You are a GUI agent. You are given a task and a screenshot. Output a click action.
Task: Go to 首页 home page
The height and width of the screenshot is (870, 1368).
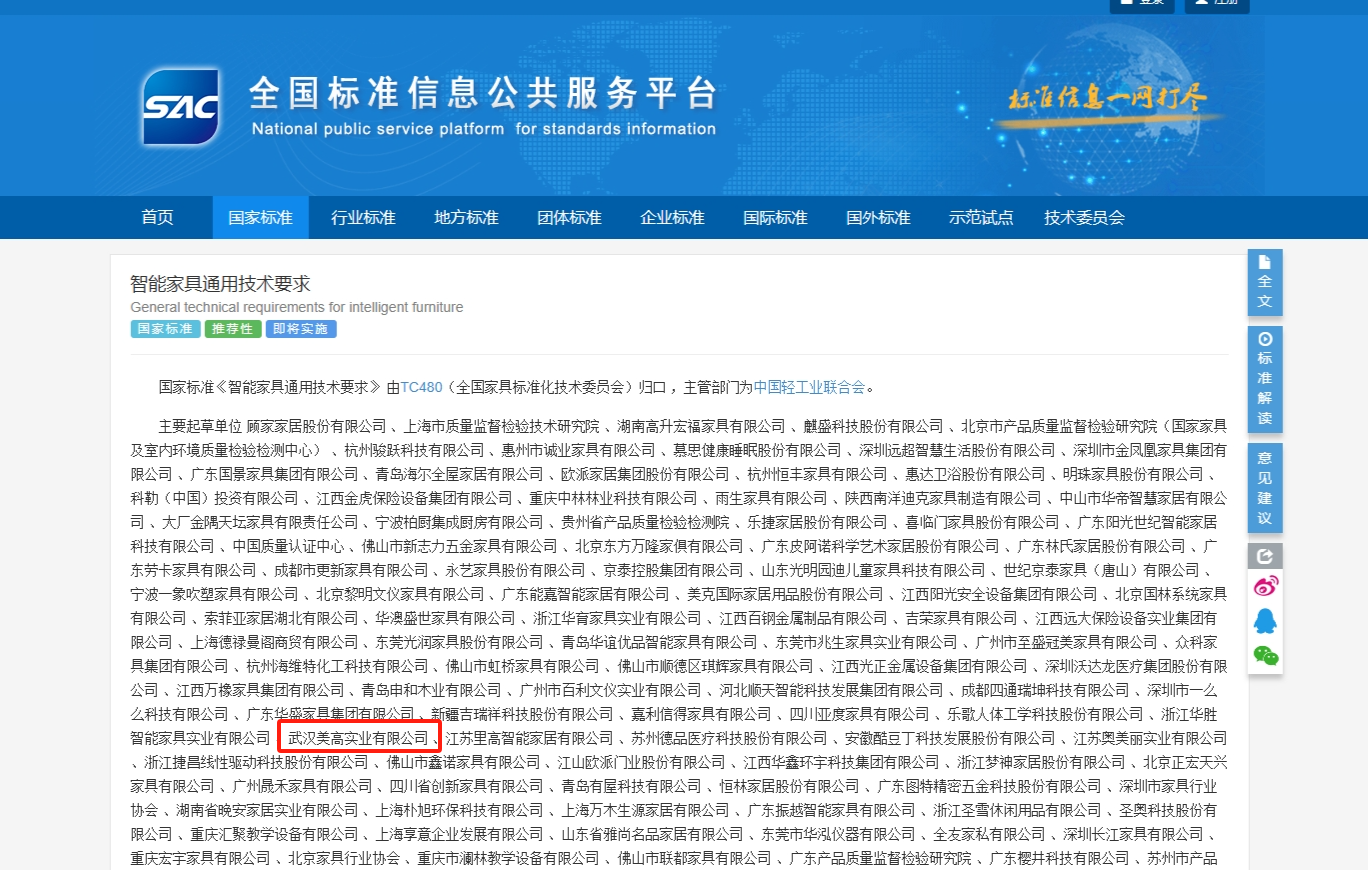tap(157, 217)
